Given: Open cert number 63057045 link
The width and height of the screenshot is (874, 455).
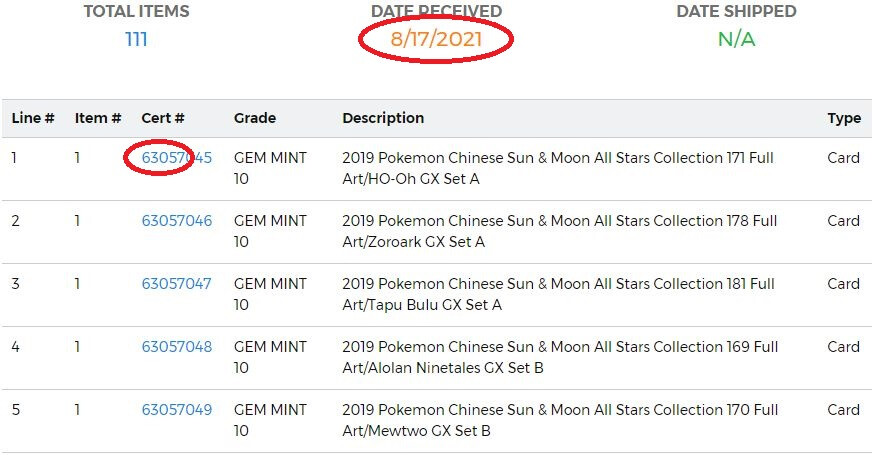Looking at the screenshot, I should 177,158.
